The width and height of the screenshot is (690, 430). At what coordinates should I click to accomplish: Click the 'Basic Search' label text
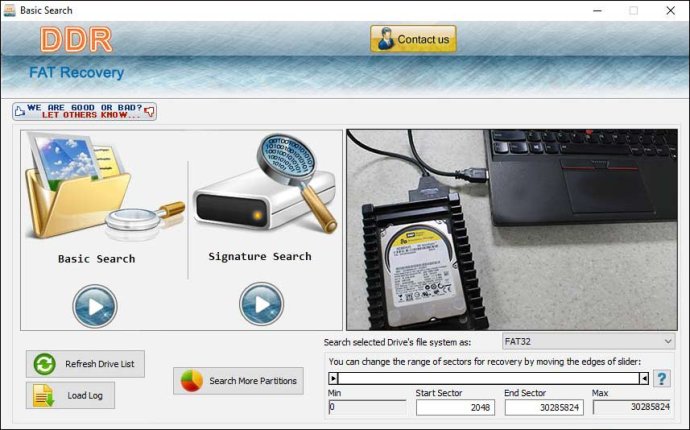(96, 259)
